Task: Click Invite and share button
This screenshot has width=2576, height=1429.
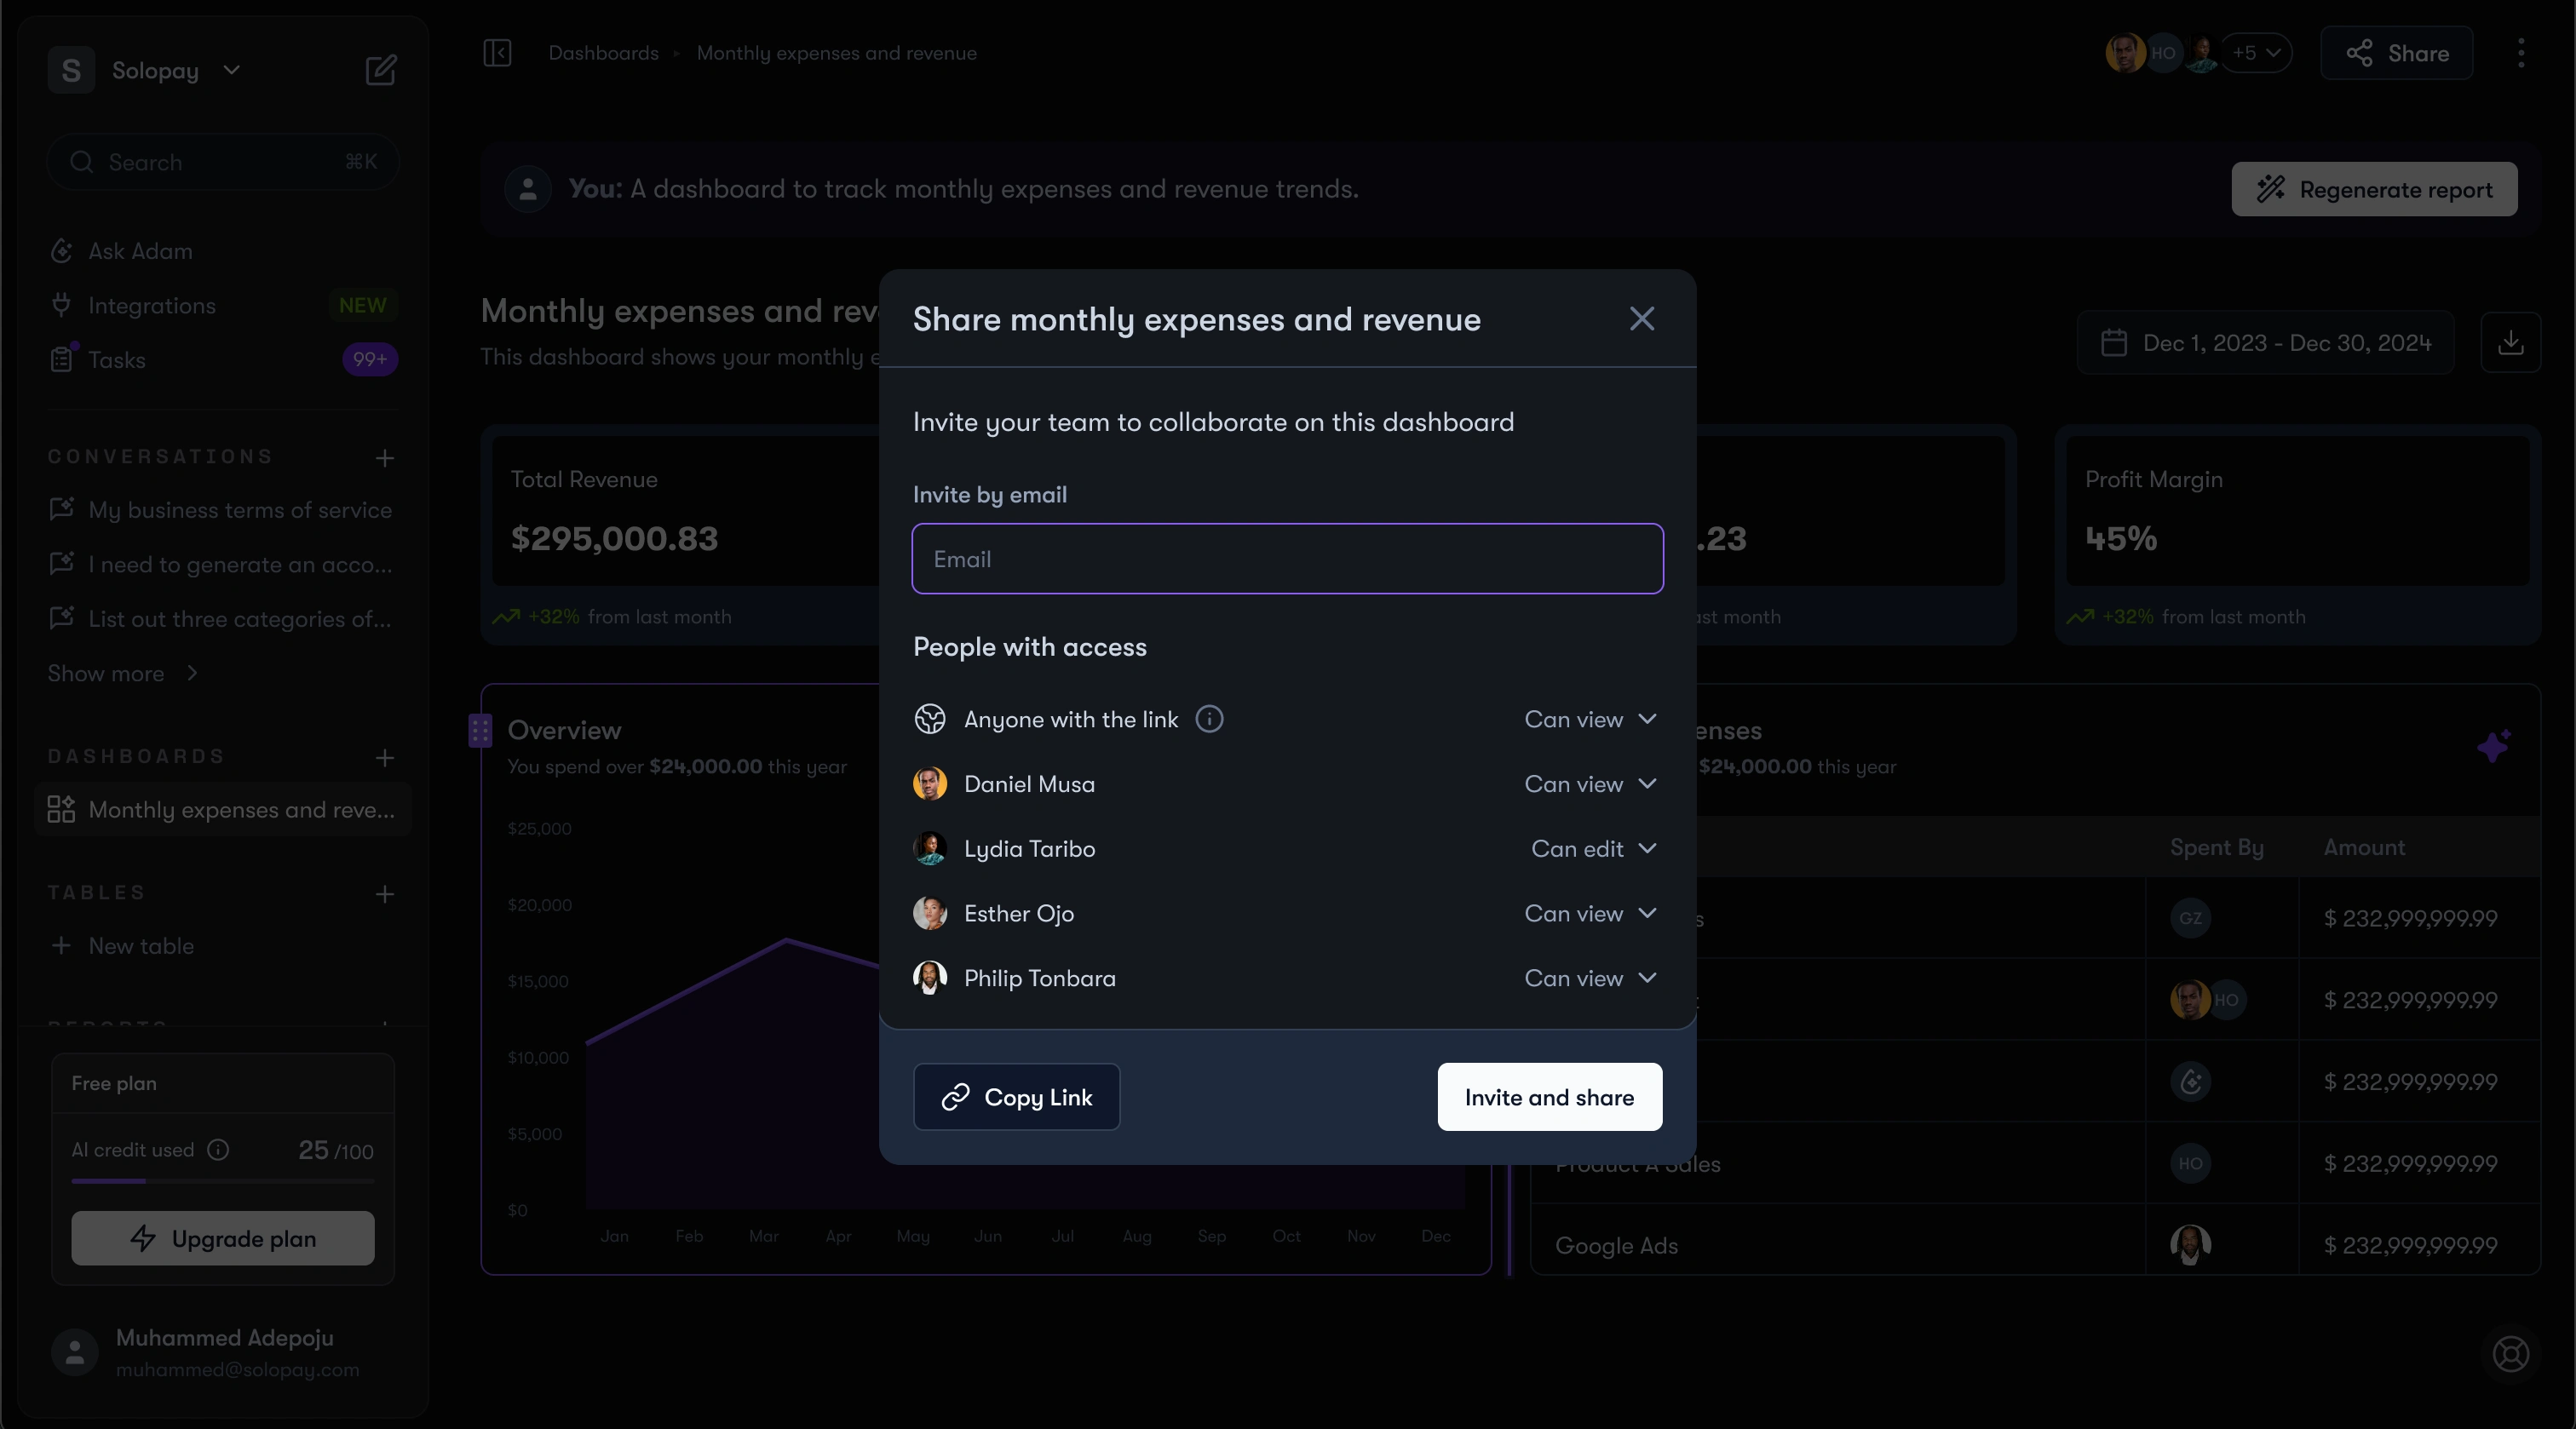Action: tap(1549, 1097)
